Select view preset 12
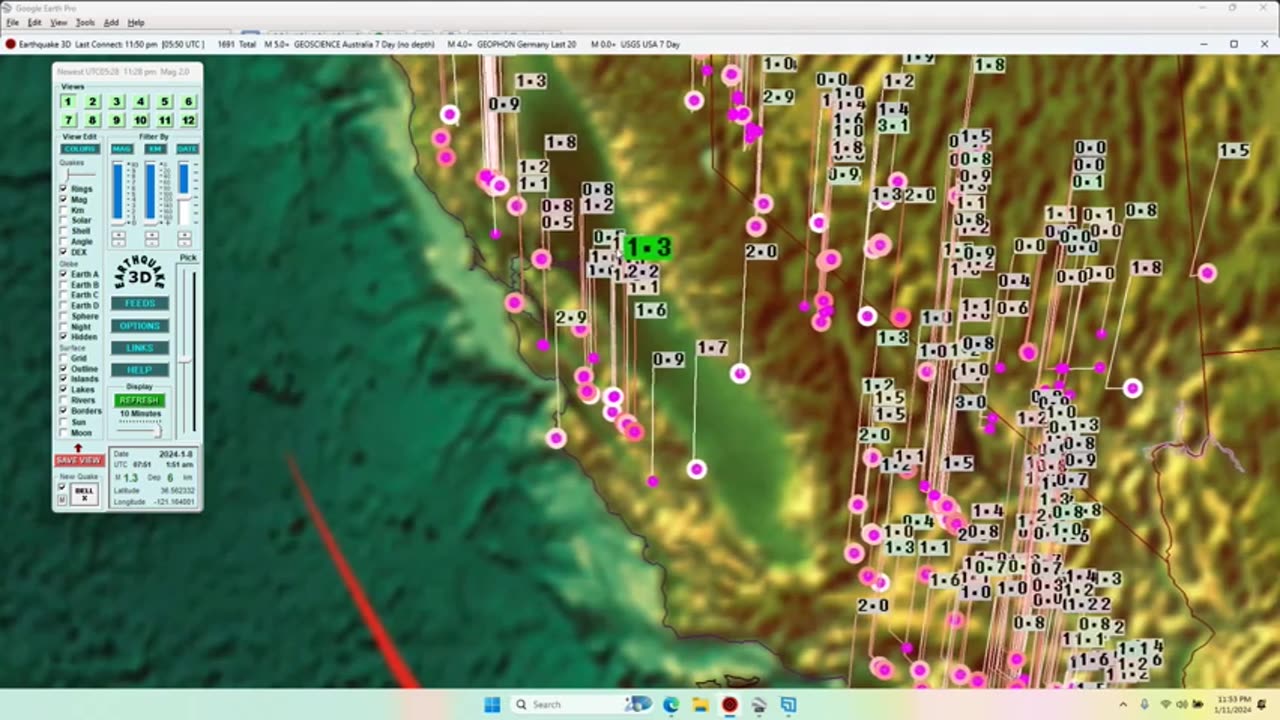 pos(188,120)
